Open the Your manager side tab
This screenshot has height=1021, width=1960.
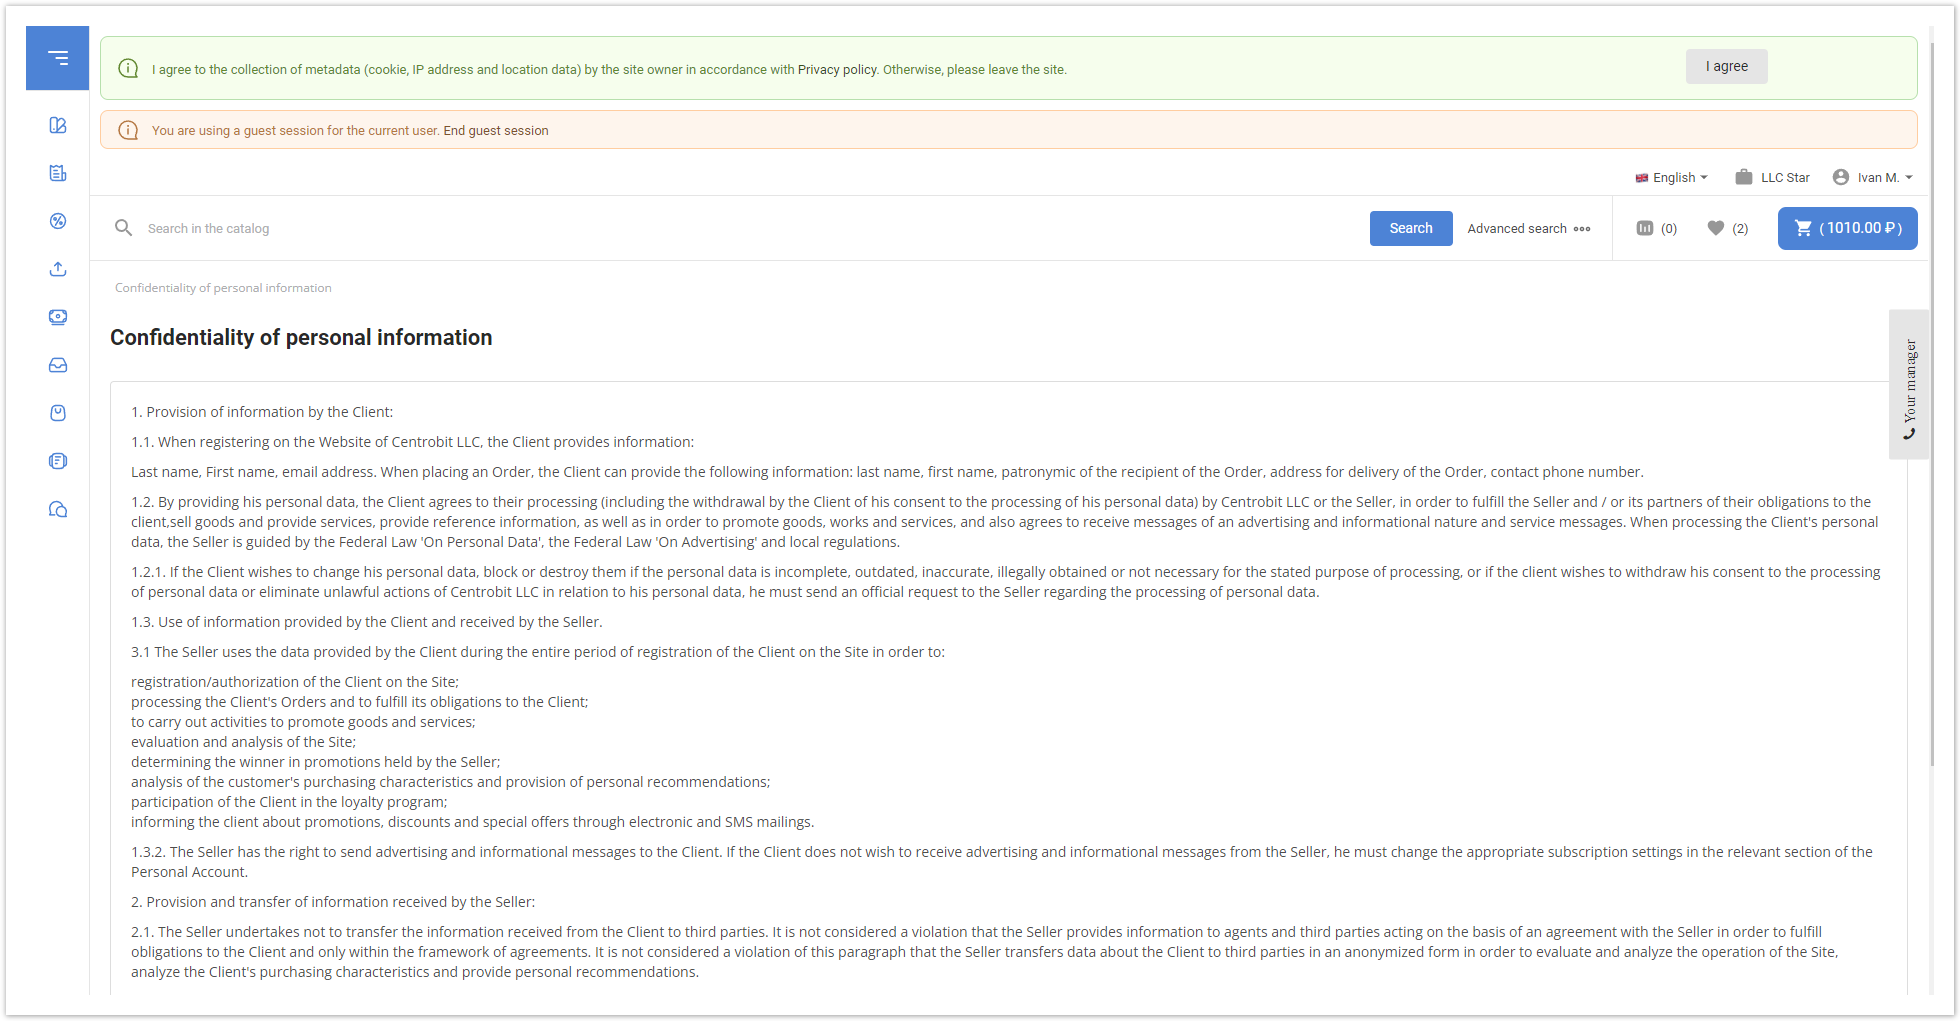coord(1909,384)
